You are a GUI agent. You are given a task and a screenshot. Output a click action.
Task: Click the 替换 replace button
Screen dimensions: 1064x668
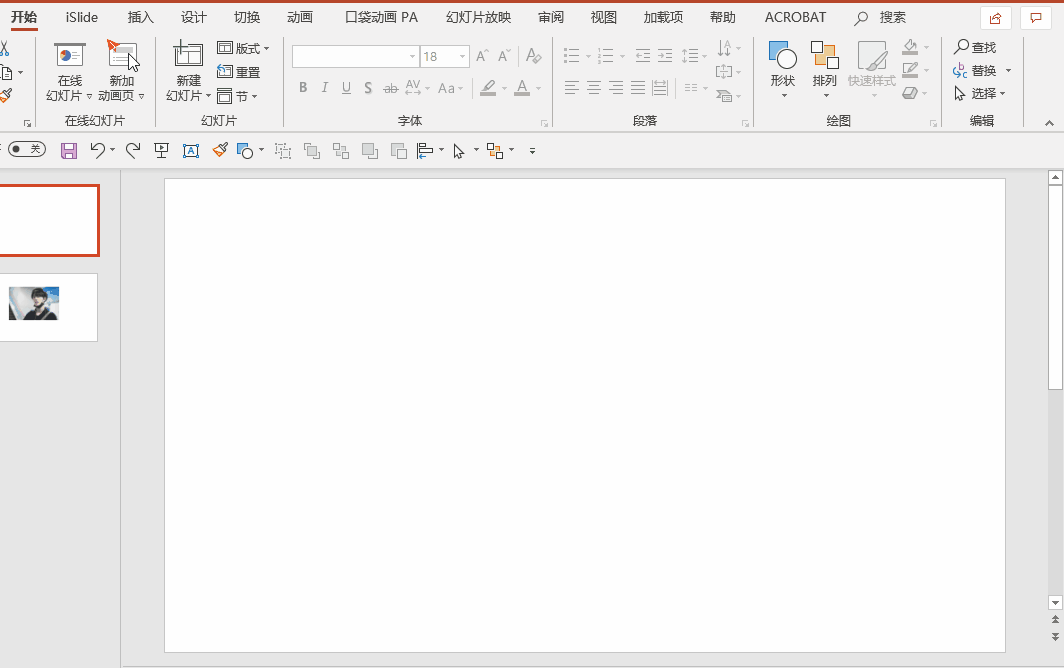(974, 71)
